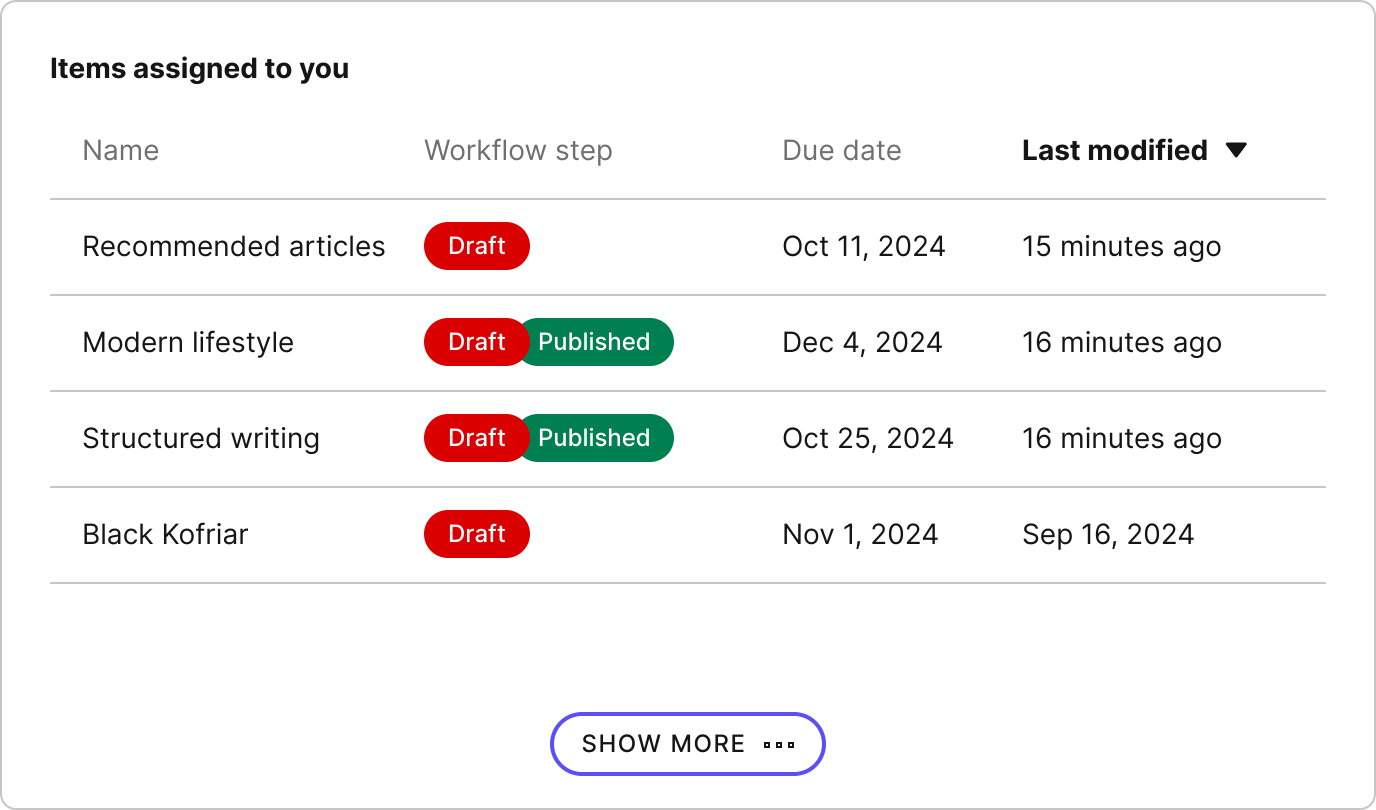
Task: Click the Draft badge for Recommended articles
Action: click(476, 247)
